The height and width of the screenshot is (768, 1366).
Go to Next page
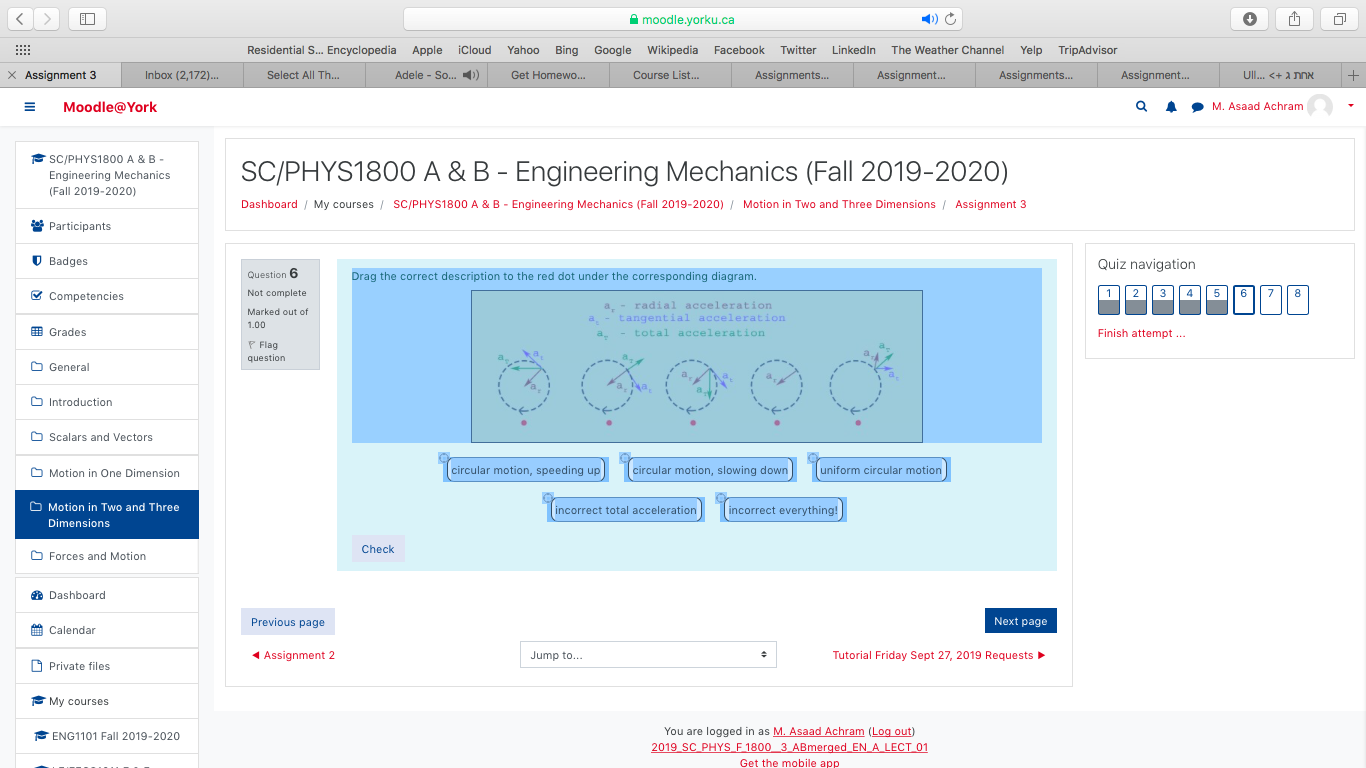coord(1020,621)
